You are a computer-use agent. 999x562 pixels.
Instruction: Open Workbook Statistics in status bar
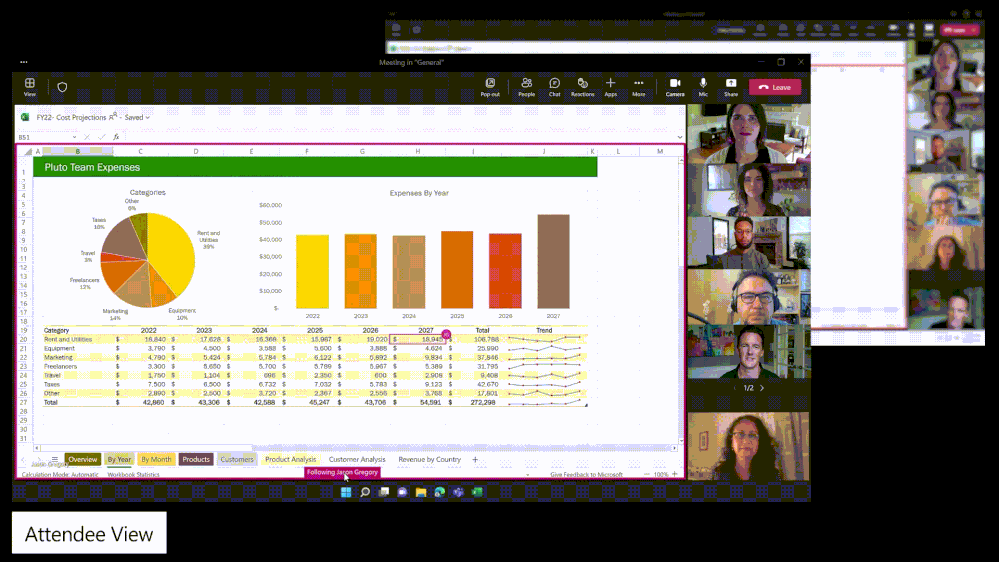point(133,475)
